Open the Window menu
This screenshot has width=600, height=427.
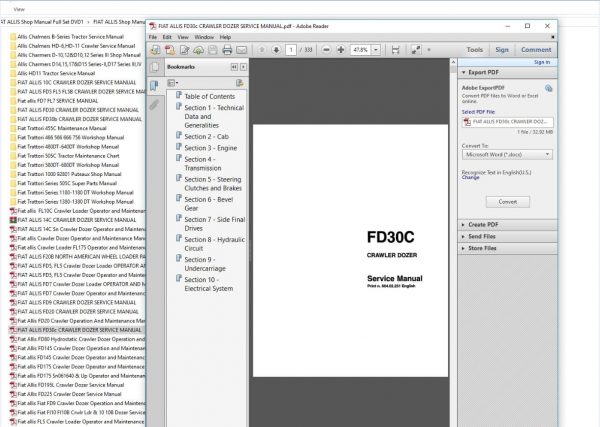(x=204, y=37)
